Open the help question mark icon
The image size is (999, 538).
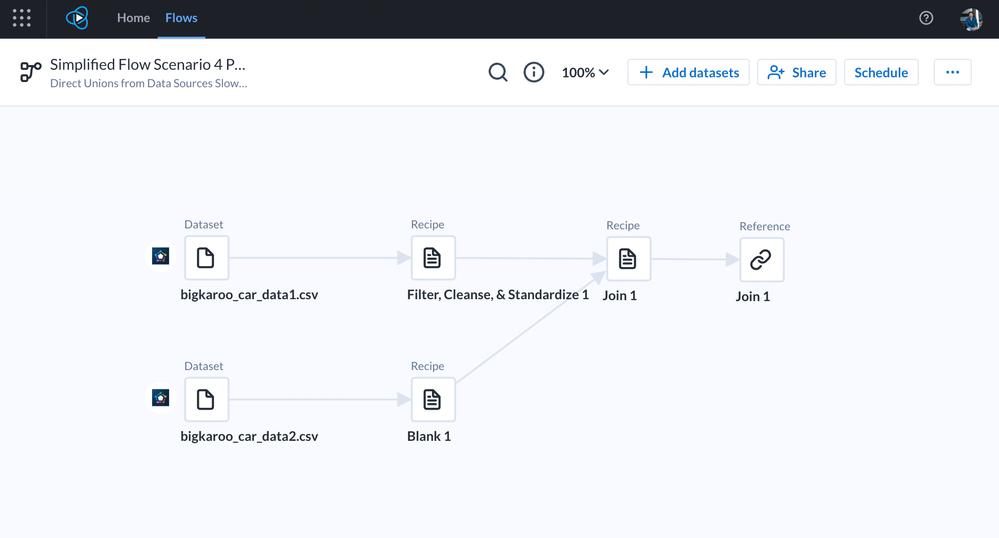click(x=926, y=18)
